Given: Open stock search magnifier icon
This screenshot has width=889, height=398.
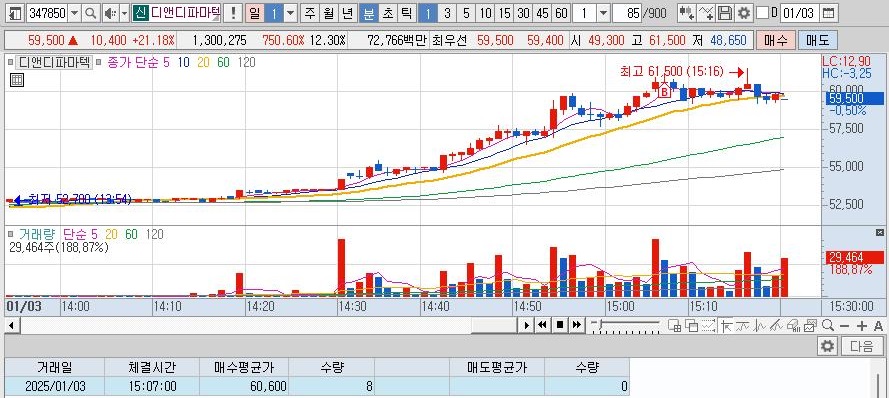Looking at the screenshot, I should pos(90,12).
